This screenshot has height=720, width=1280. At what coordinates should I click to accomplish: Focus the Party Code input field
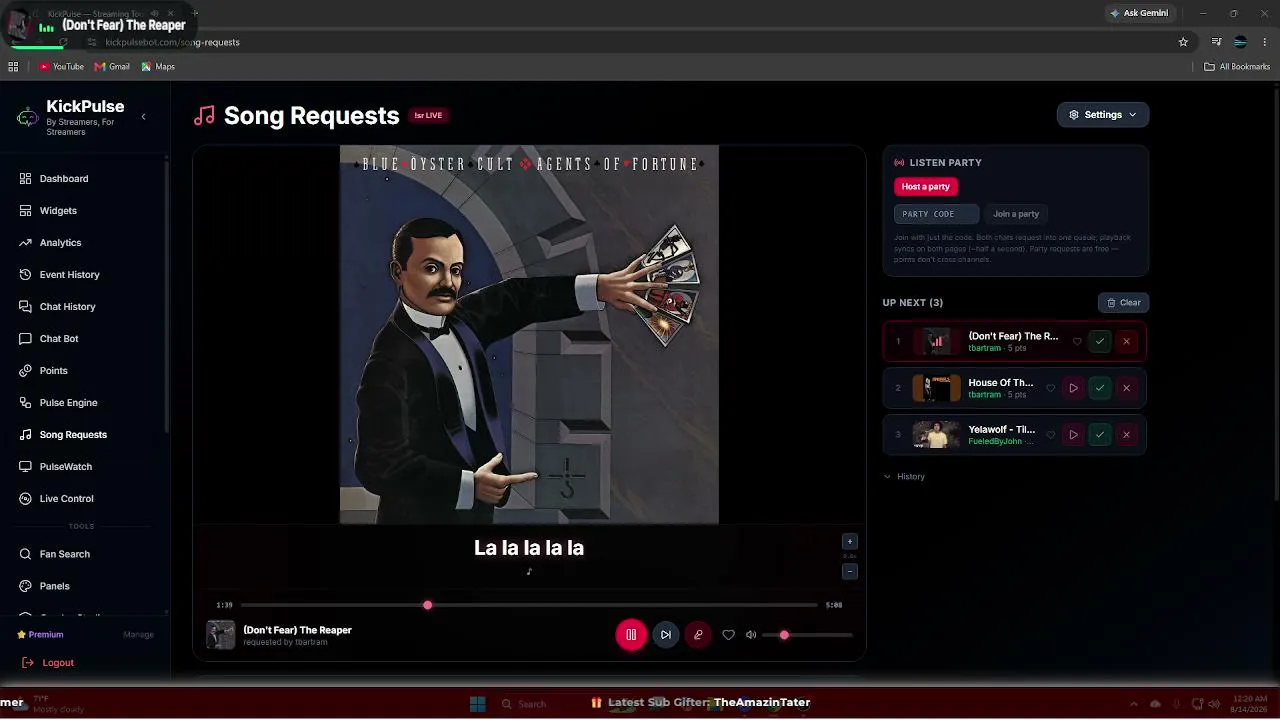(x=936, y=214)
